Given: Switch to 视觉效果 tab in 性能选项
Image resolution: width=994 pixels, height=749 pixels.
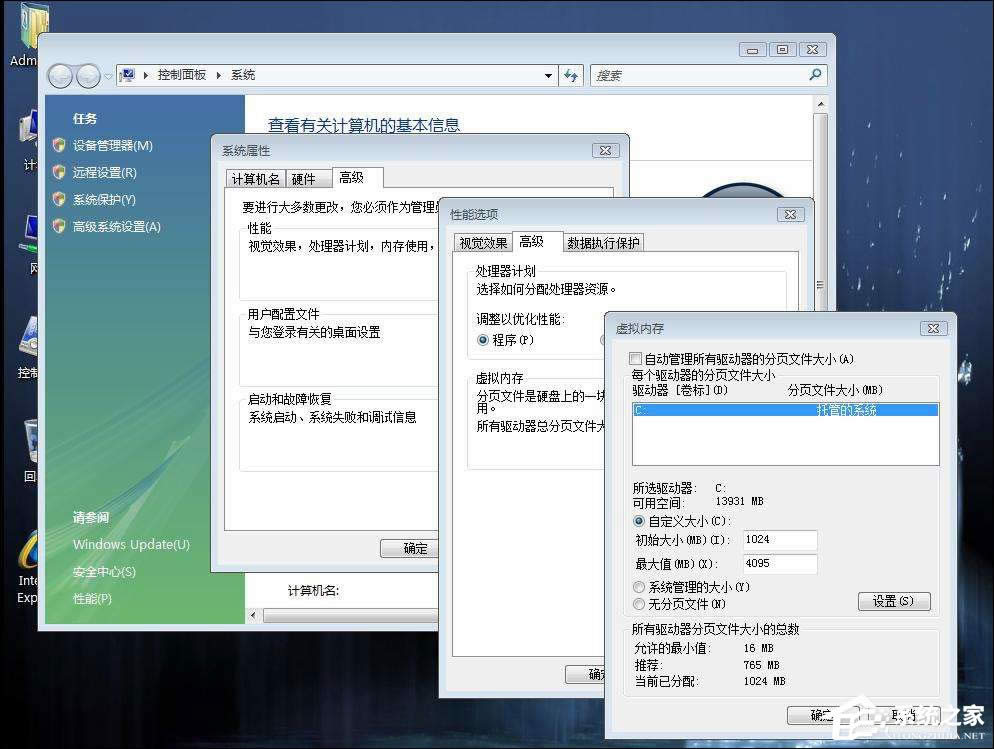Looking at the screenshot, I should (x=482, y=243).
